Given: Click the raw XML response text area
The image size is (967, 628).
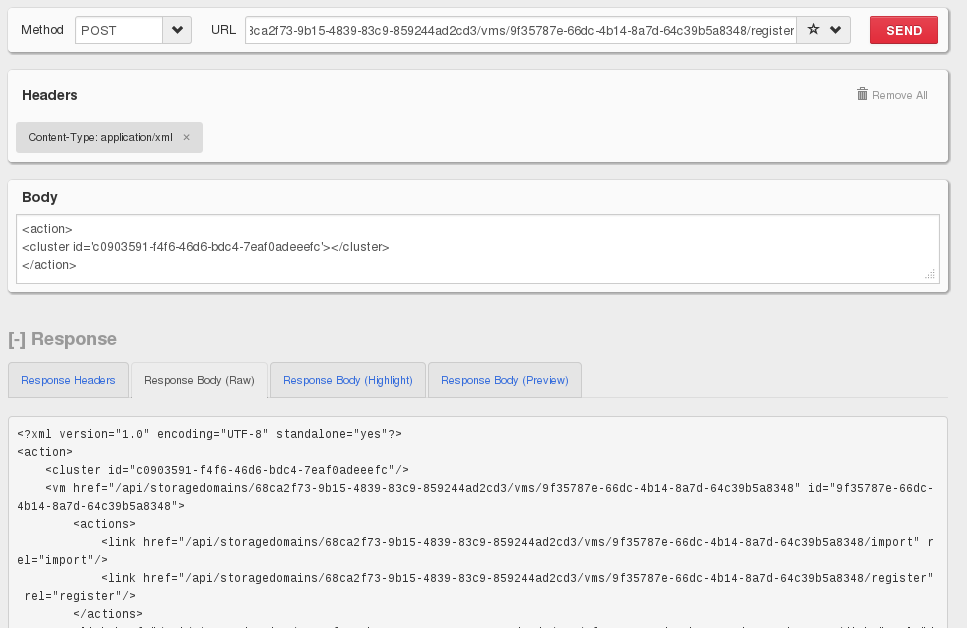Looking at the screenshot, I should point(477,520).
